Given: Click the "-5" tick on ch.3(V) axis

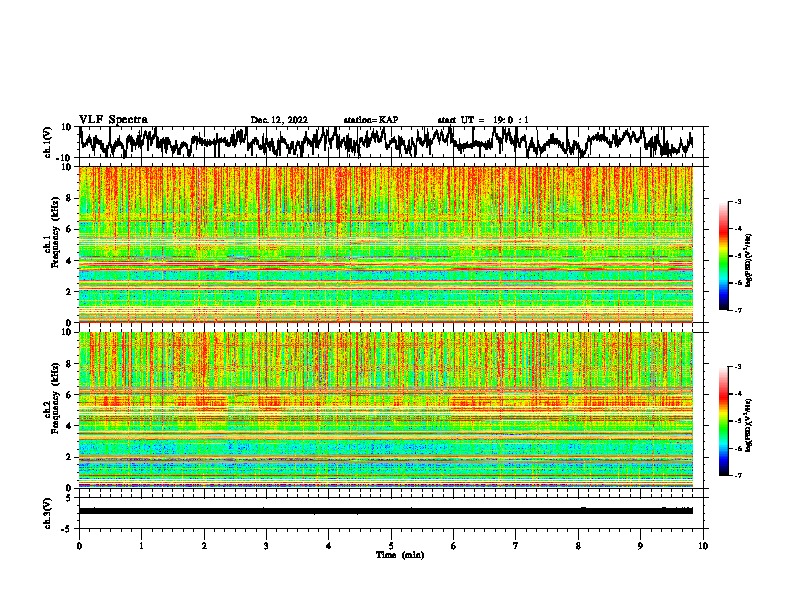Looking at the screenshot, I should (68, 529).
